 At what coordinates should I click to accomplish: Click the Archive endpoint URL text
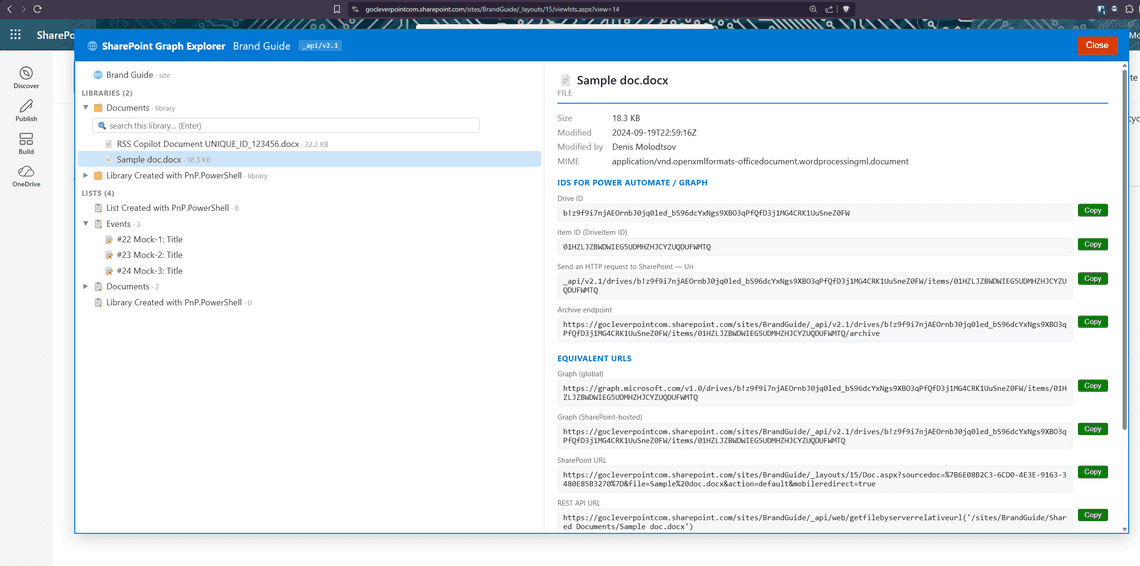click(814, 328)
